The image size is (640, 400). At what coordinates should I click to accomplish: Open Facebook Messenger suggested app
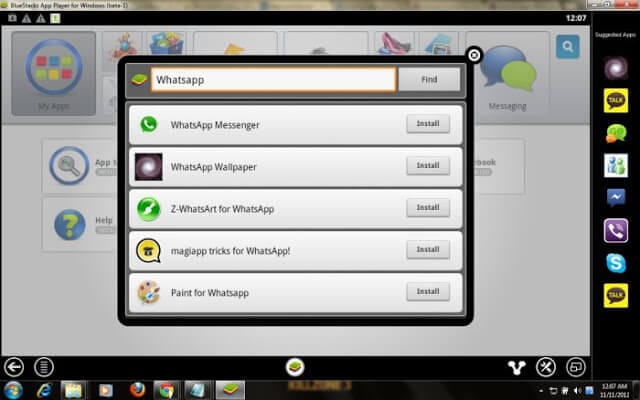coord(616,198)
